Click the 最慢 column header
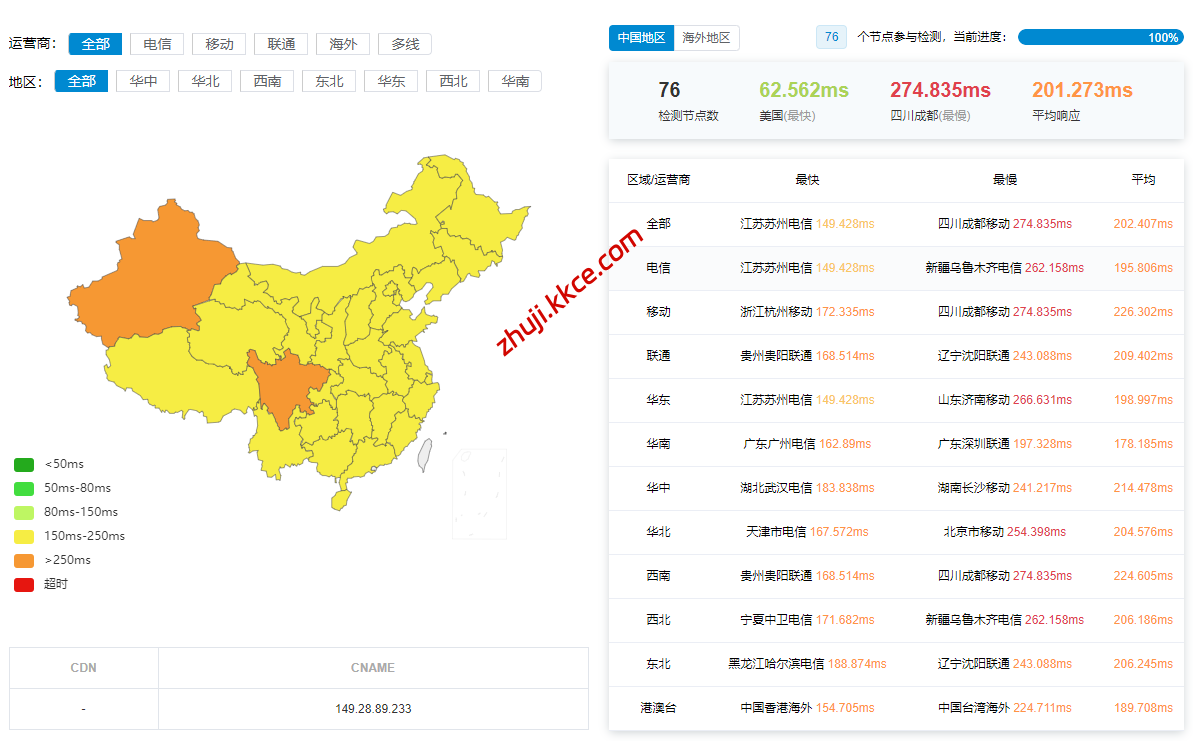The image size is (1193, 741). 1004,180
